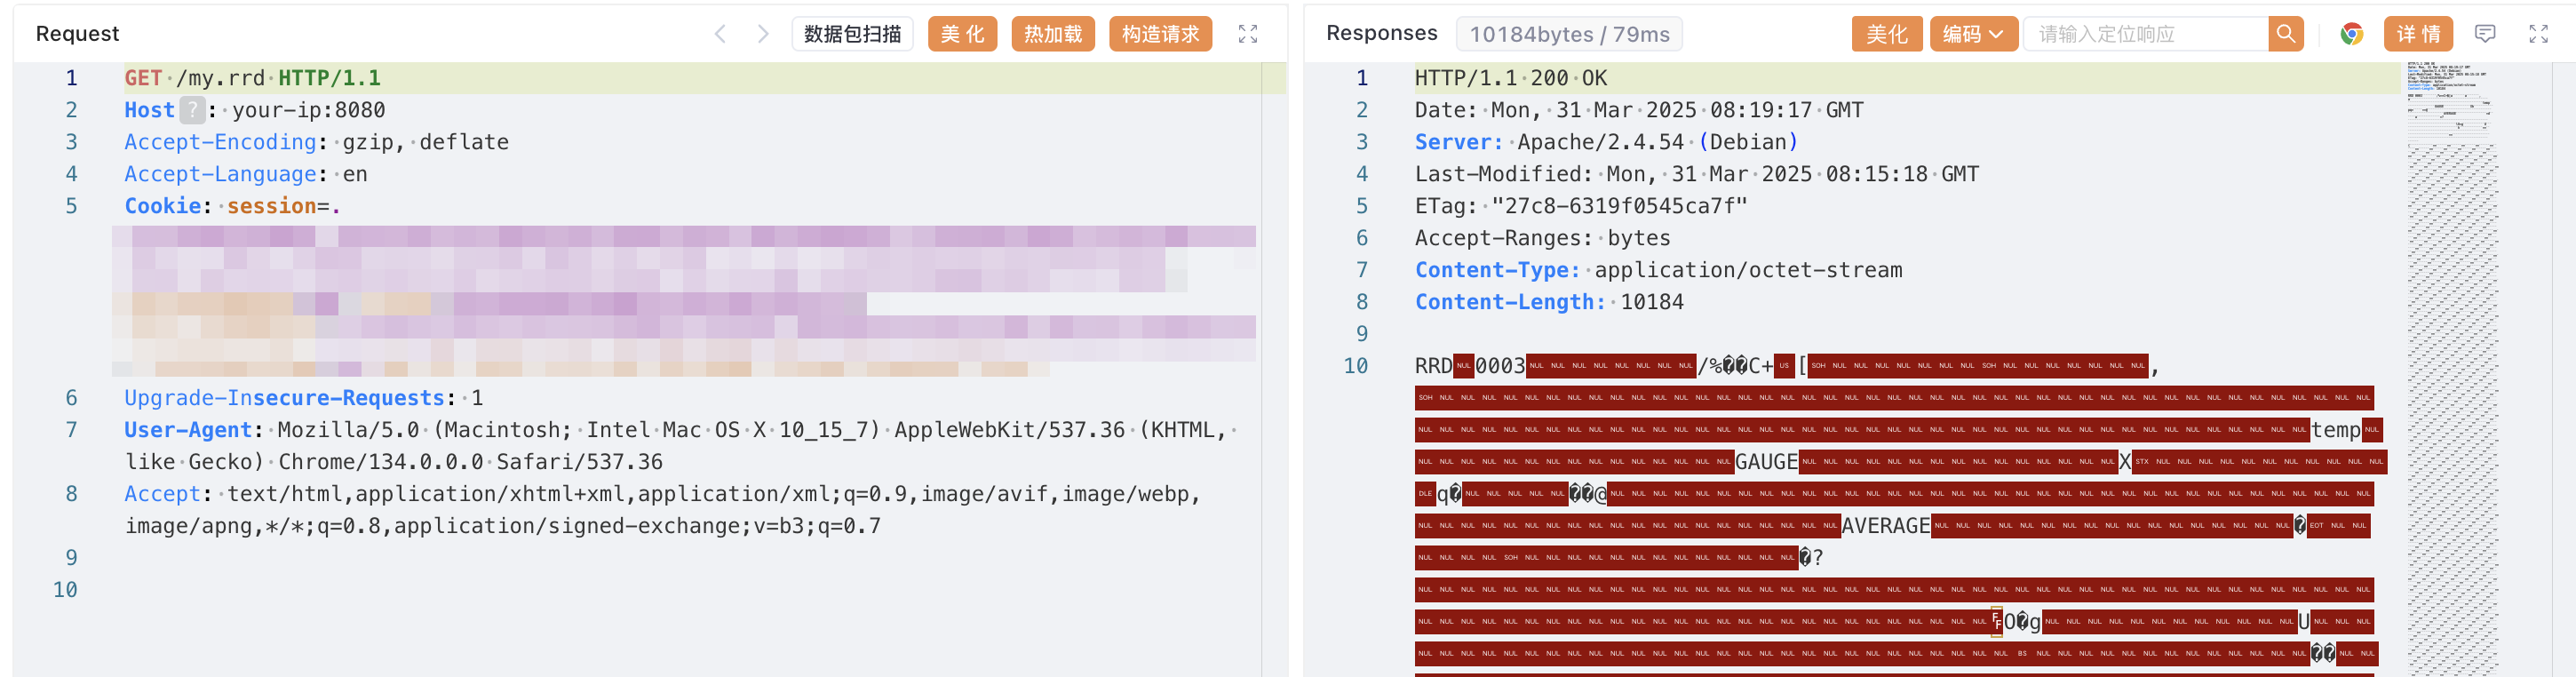
Task: Click the magnifier search button in Responses
Action: [x=2285, y=34]
